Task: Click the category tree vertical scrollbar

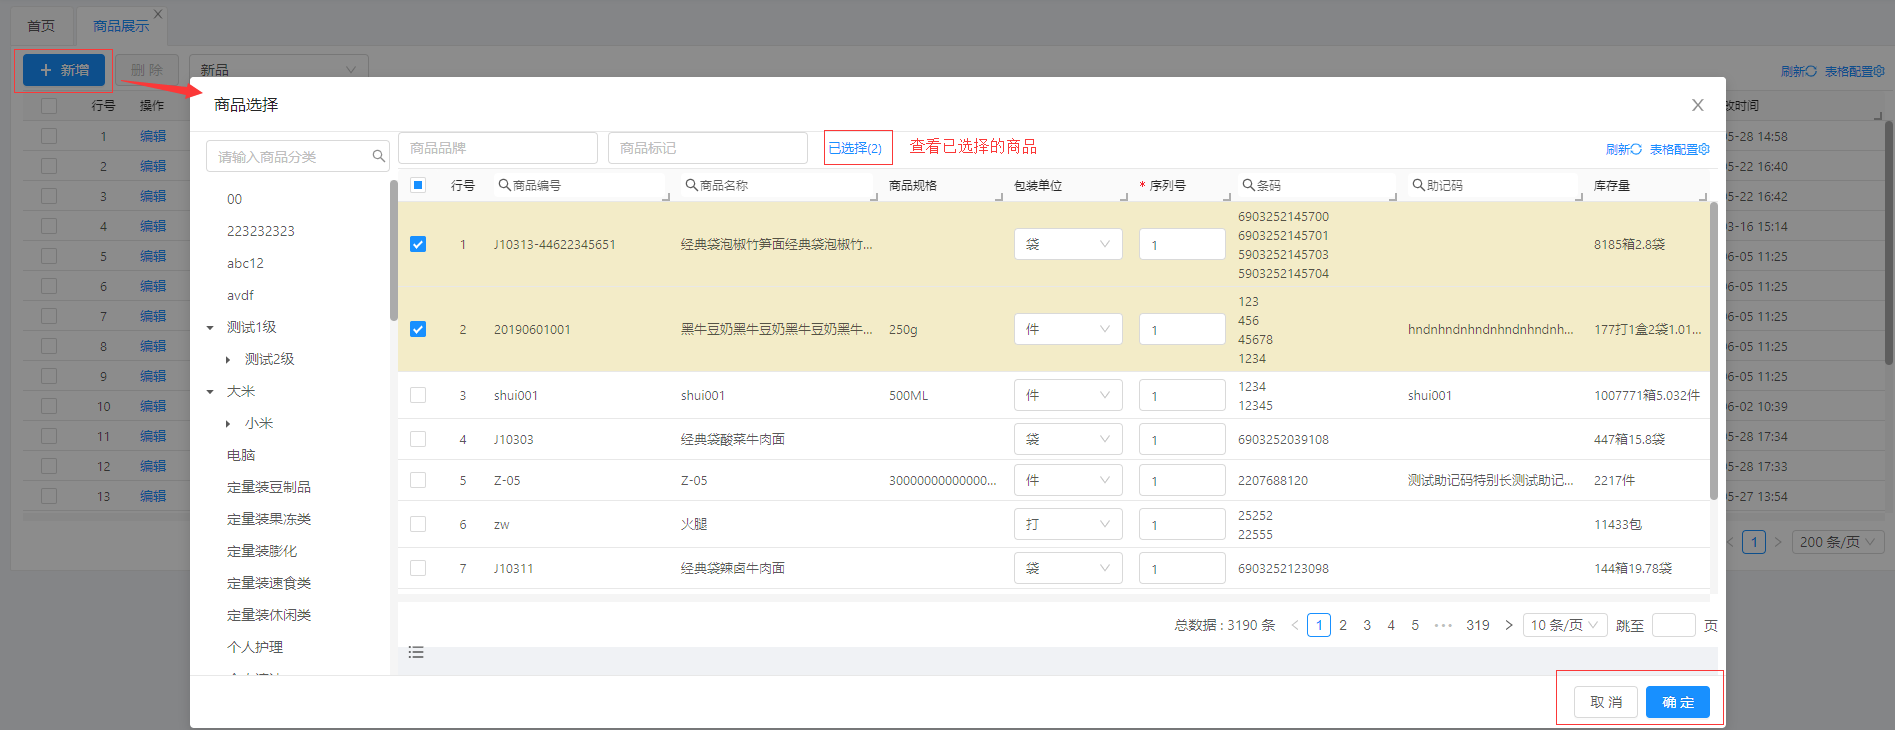Action: pos(393,250)
